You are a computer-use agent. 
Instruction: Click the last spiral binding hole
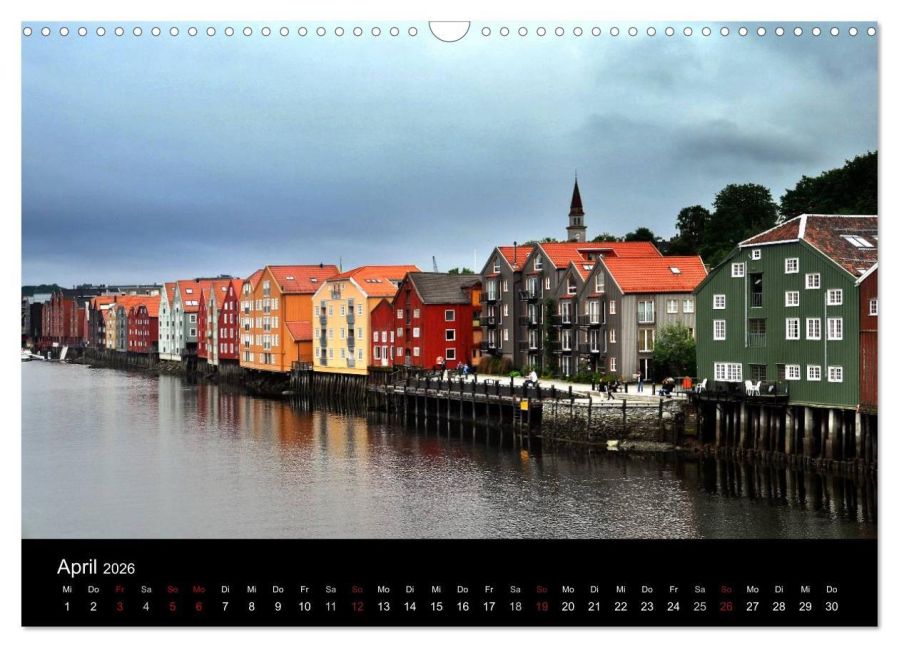(871, 32)
